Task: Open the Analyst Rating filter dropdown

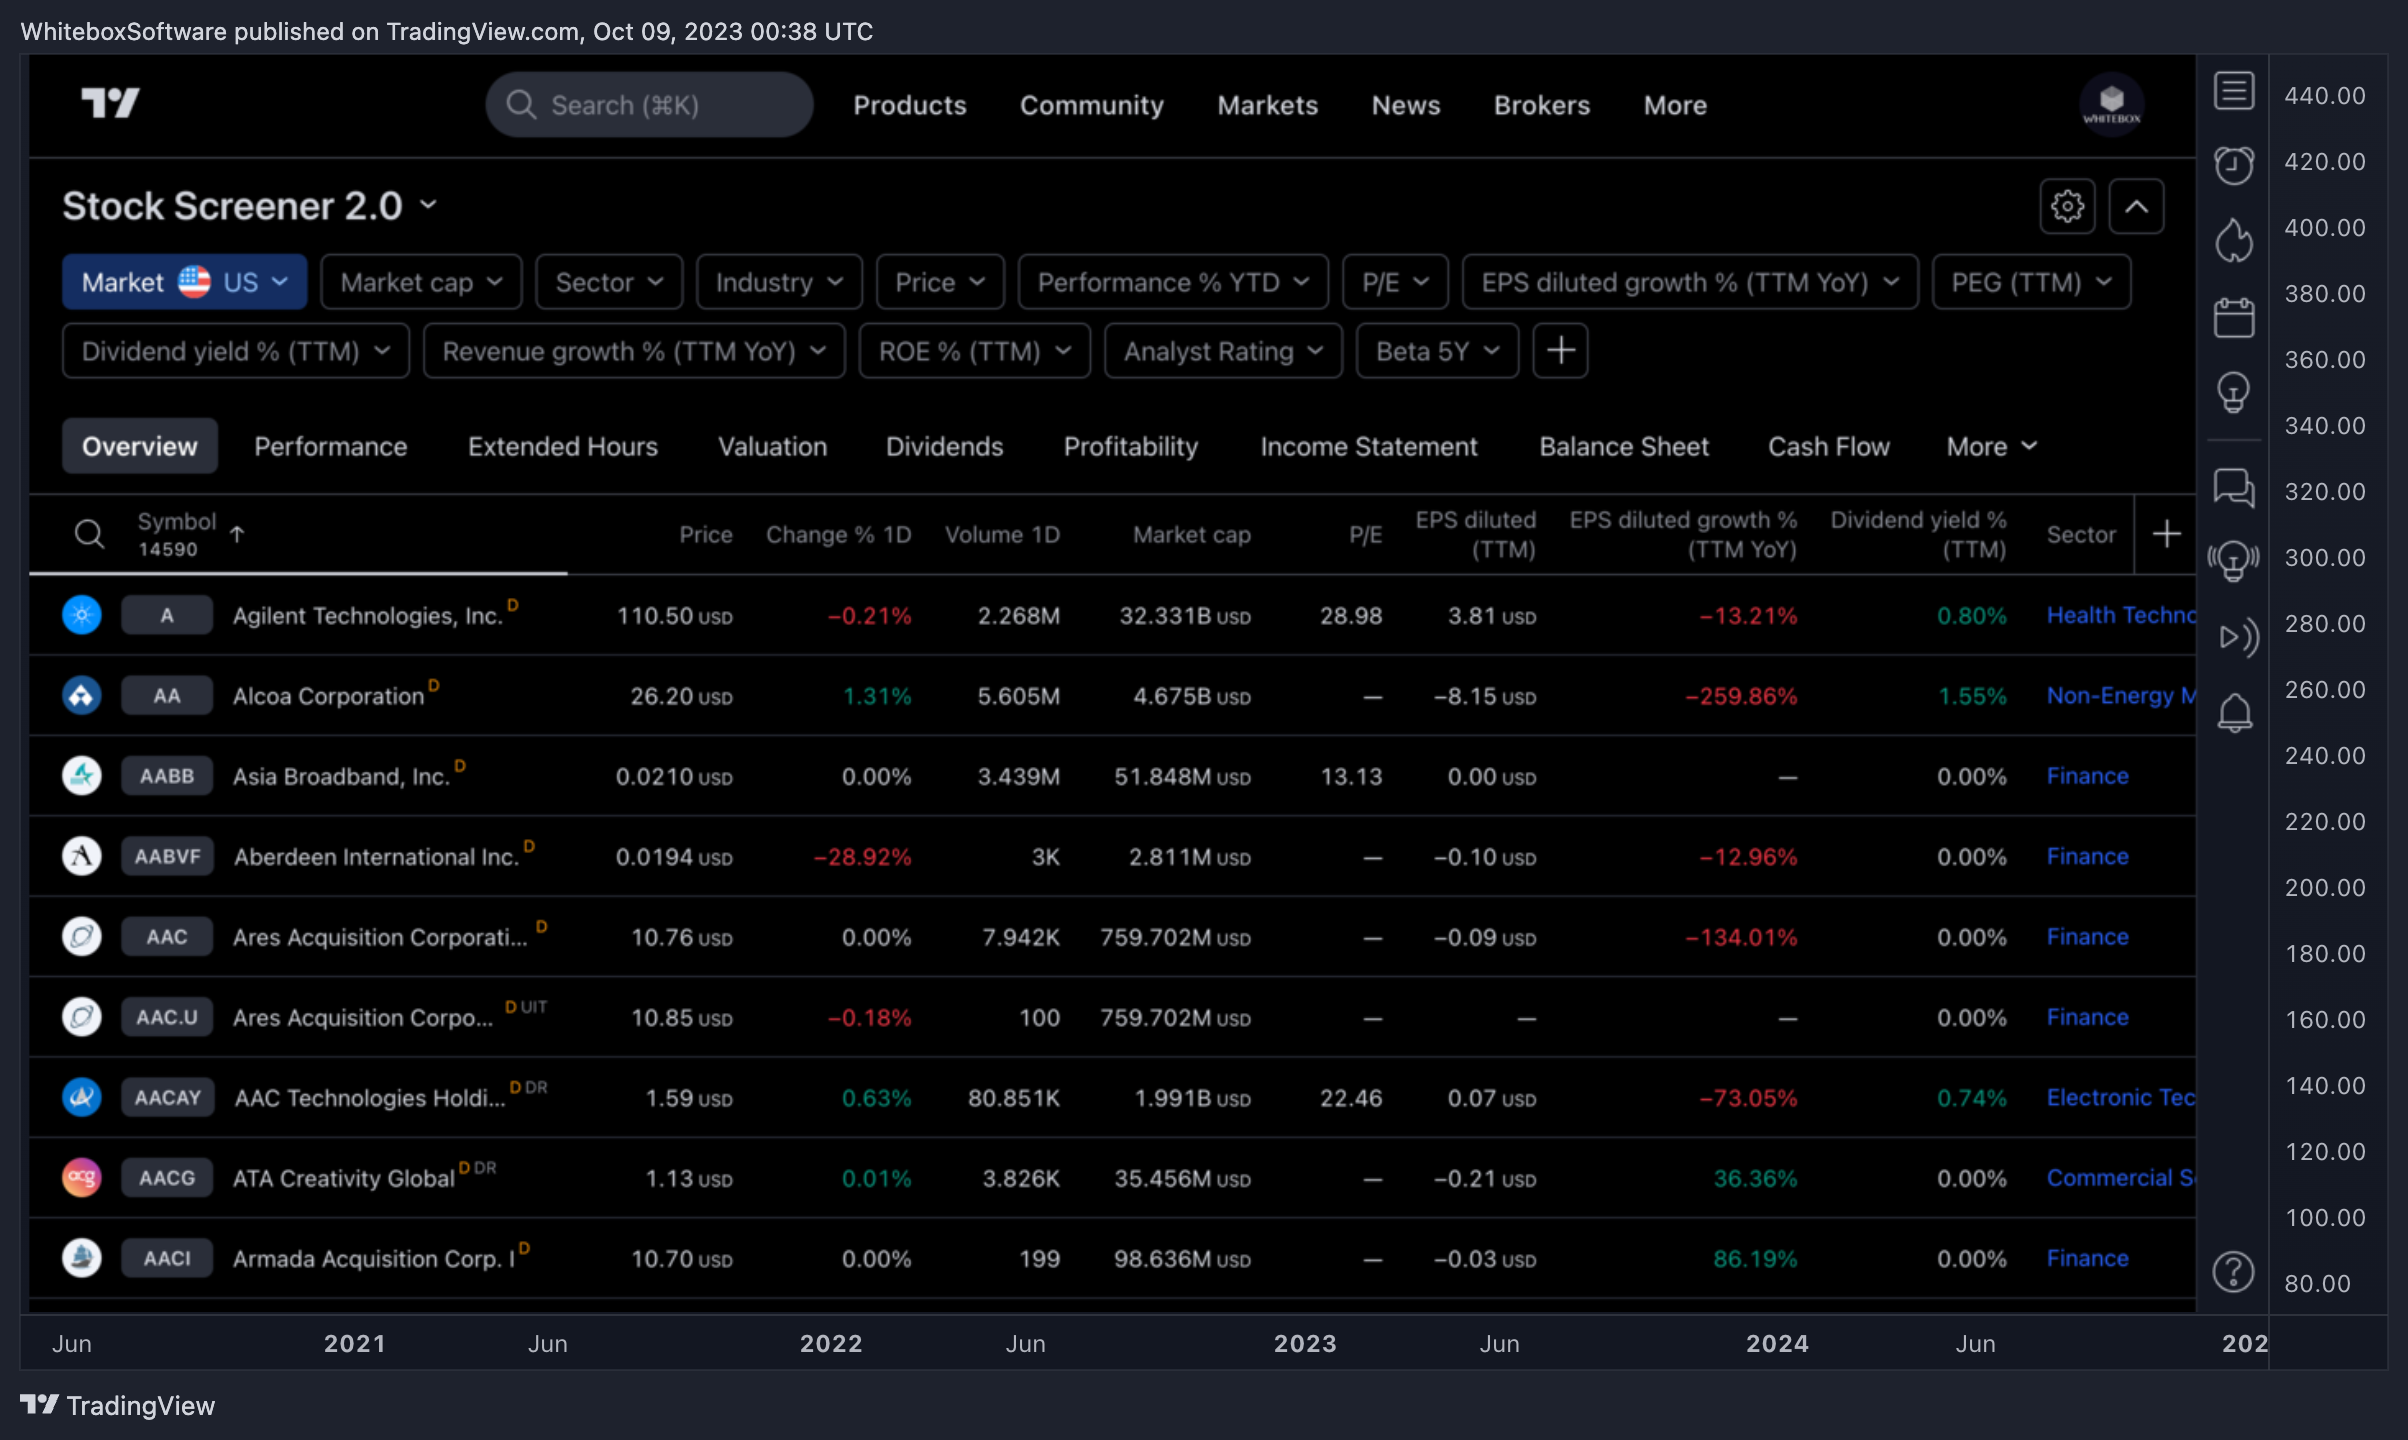Action: [x=1223, y=351]
